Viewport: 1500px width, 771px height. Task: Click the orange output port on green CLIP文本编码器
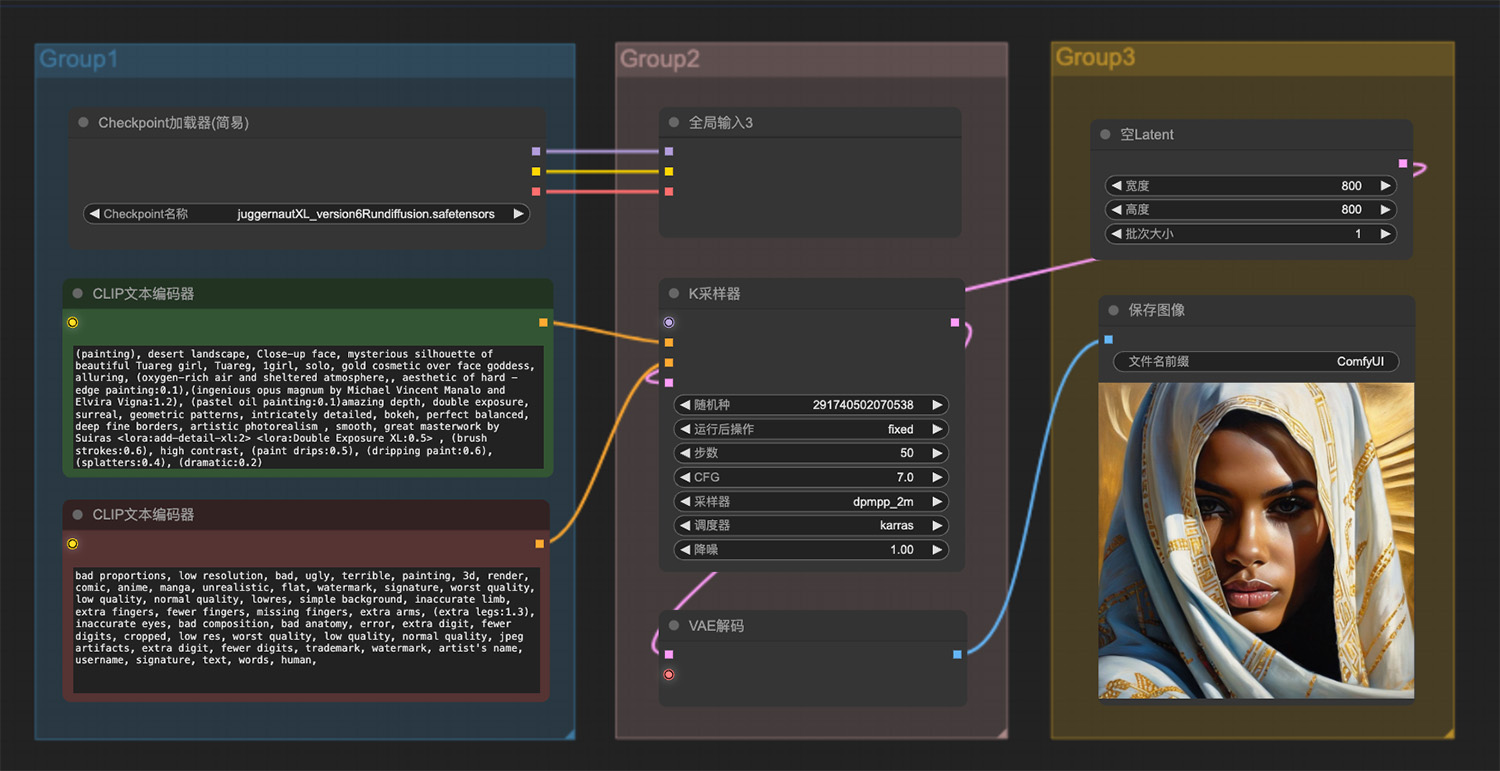(x=543, y=323)
